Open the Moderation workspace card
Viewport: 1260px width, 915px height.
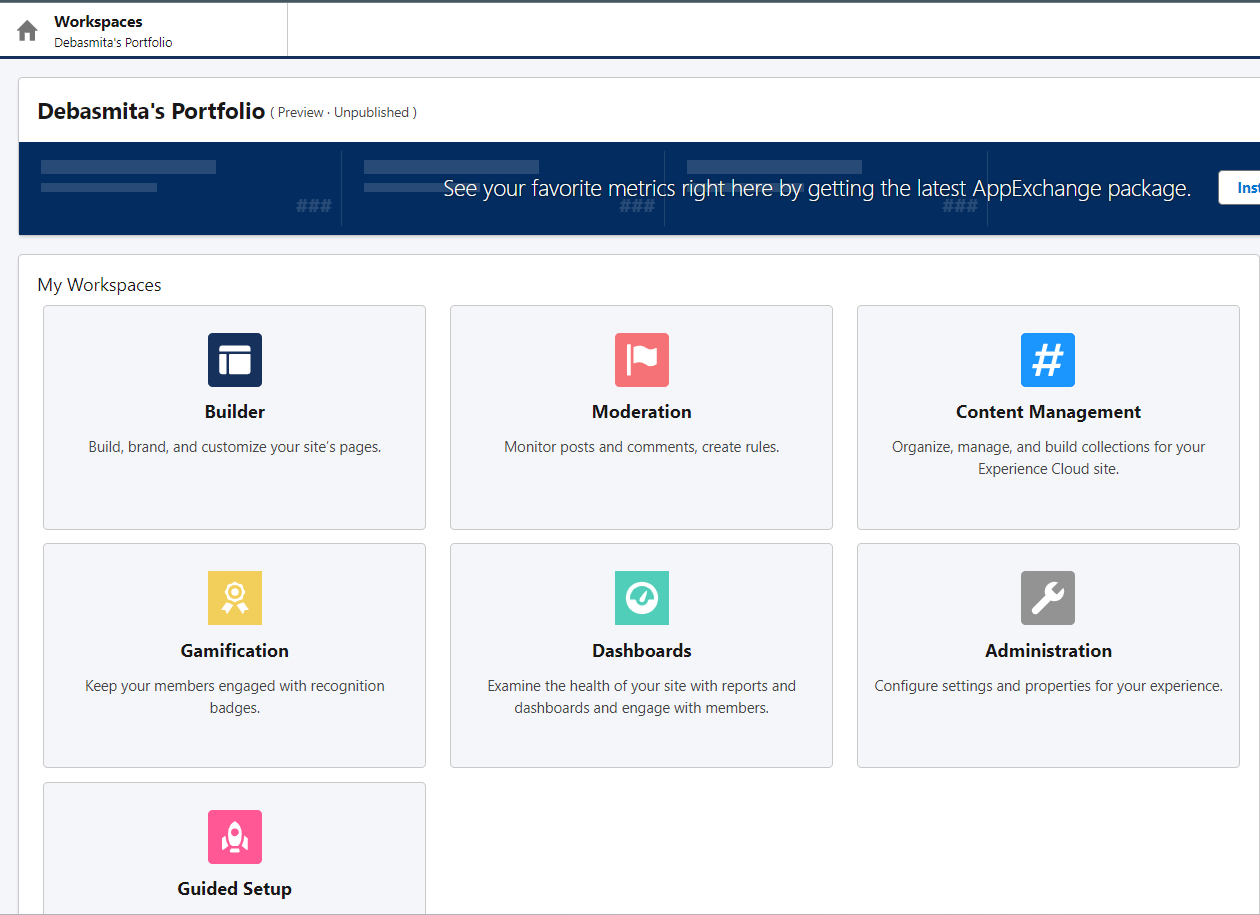(641, 417)
